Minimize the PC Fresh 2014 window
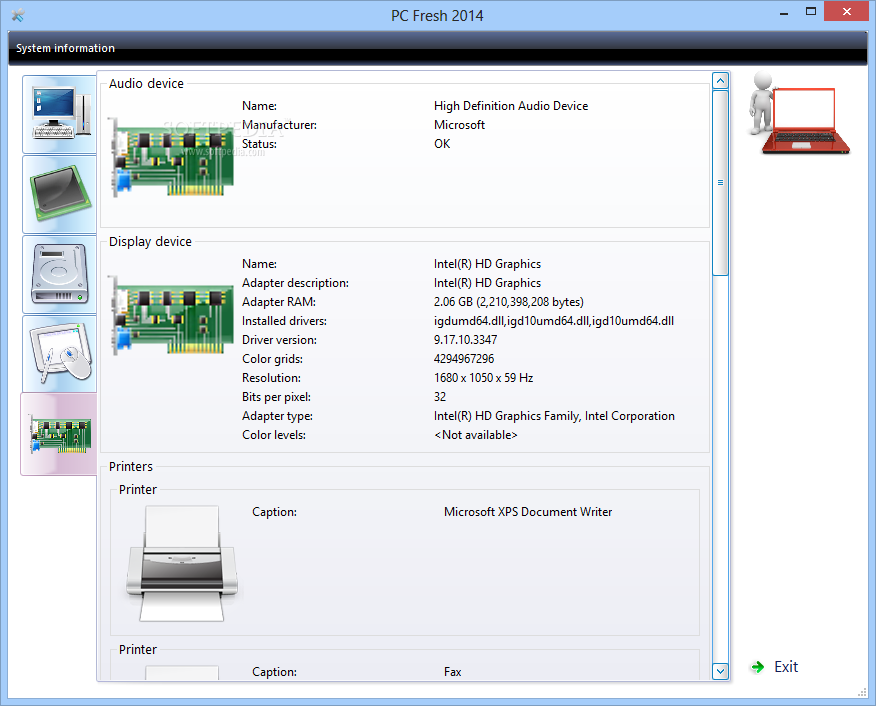 pos(784,12)
